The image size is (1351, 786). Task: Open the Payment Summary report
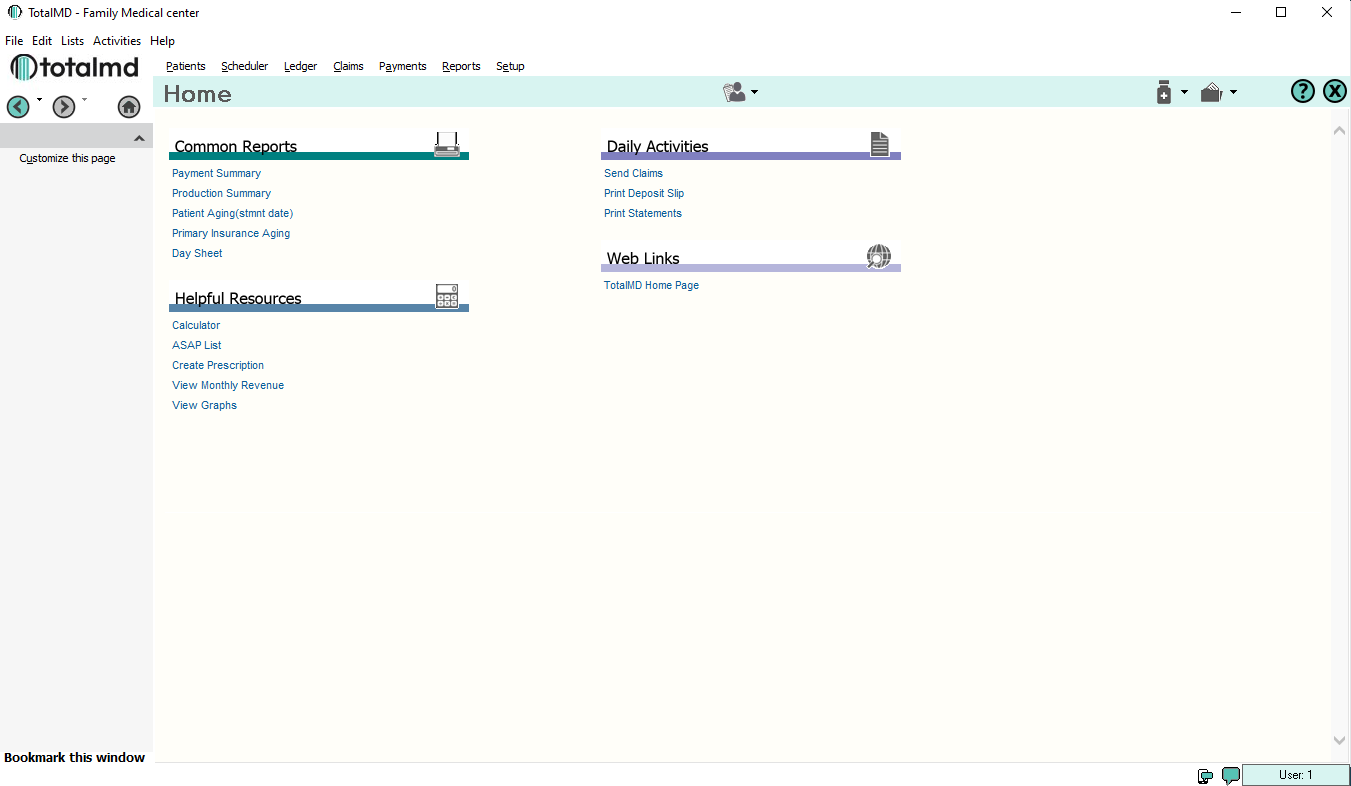tap(216, 173)
